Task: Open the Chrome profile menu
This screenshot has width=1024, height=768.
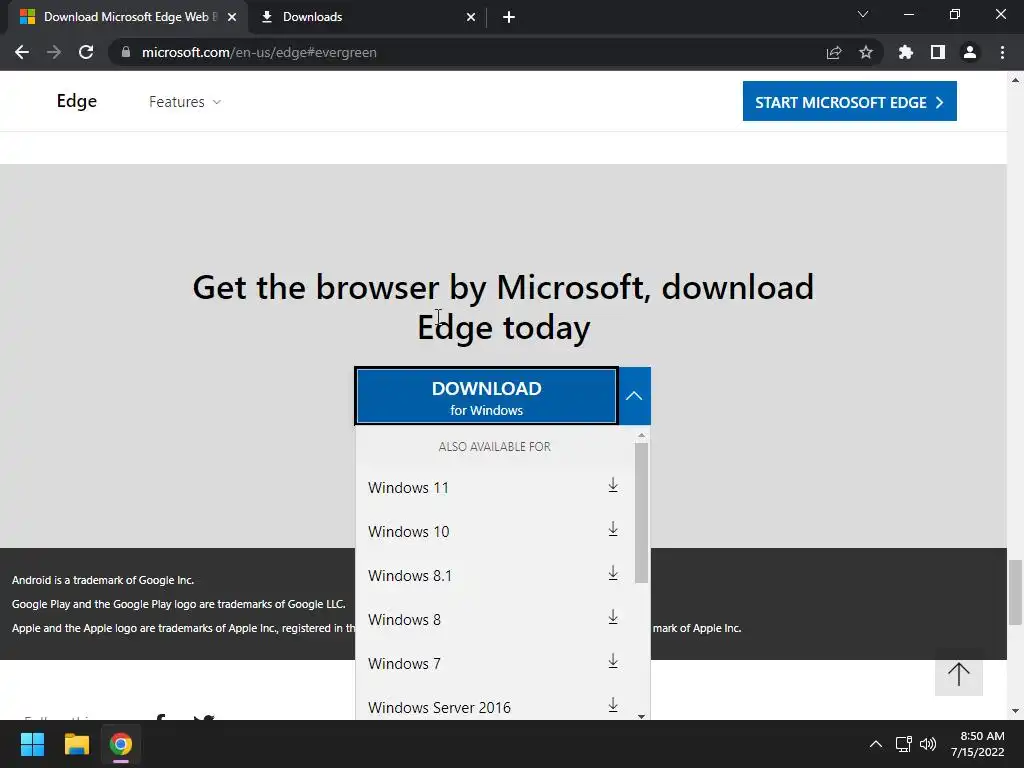Action: point(970,52)
